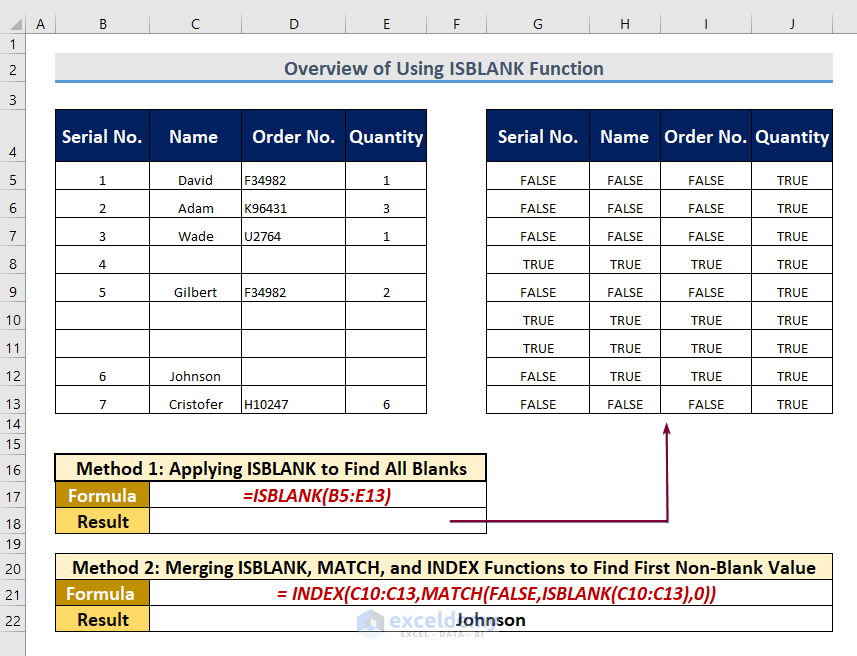
Task: Click the Select All corner triangle
Action: 15,24
